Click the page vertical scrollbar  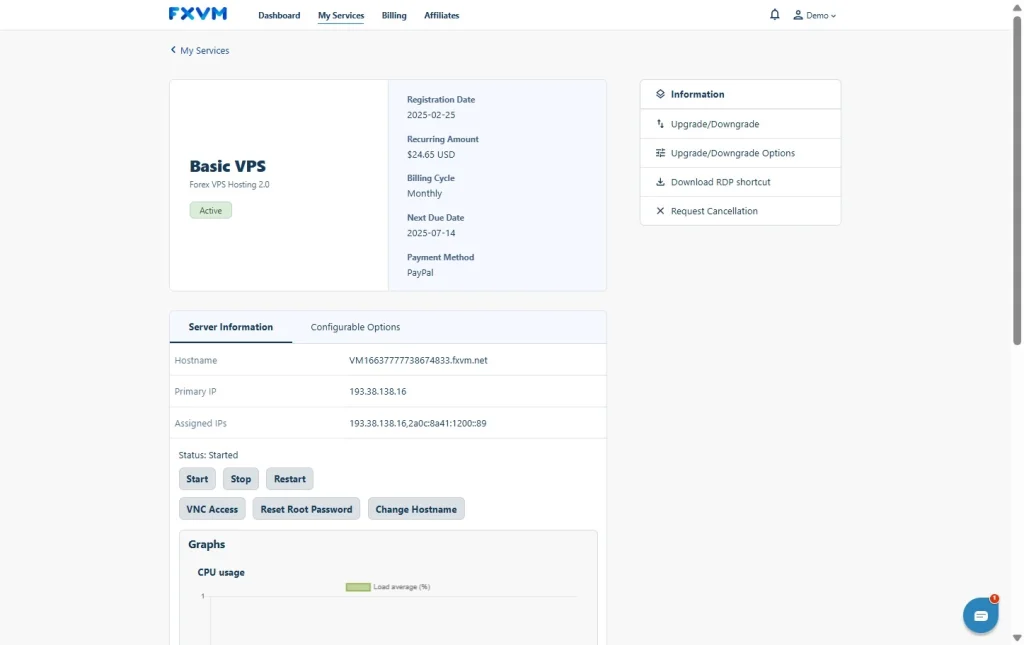pos(1017,180)
